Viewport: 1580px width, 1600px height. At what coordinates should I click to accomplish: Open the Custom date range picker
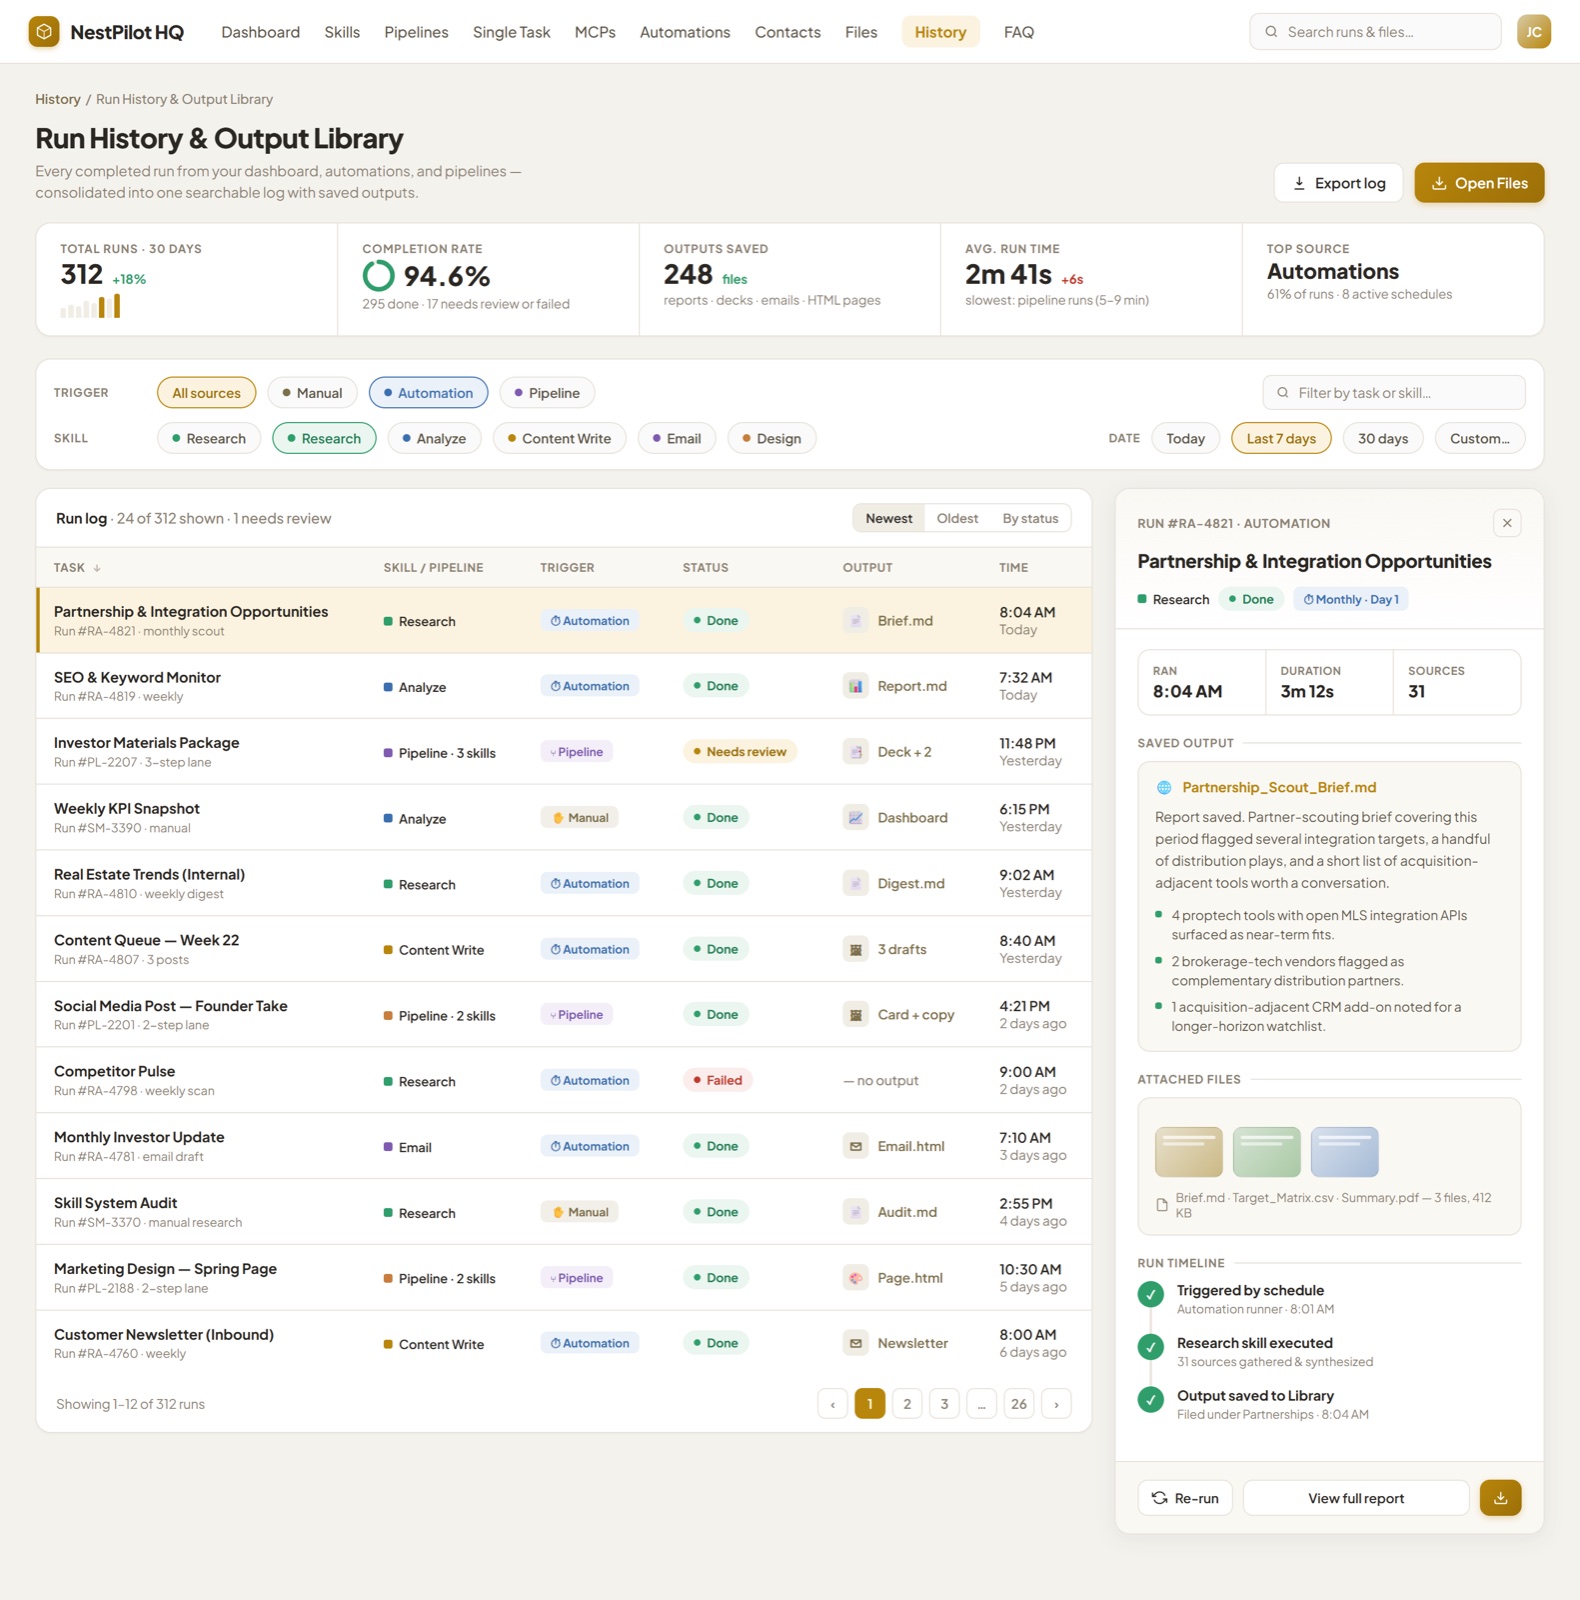tap(1480, 438)
